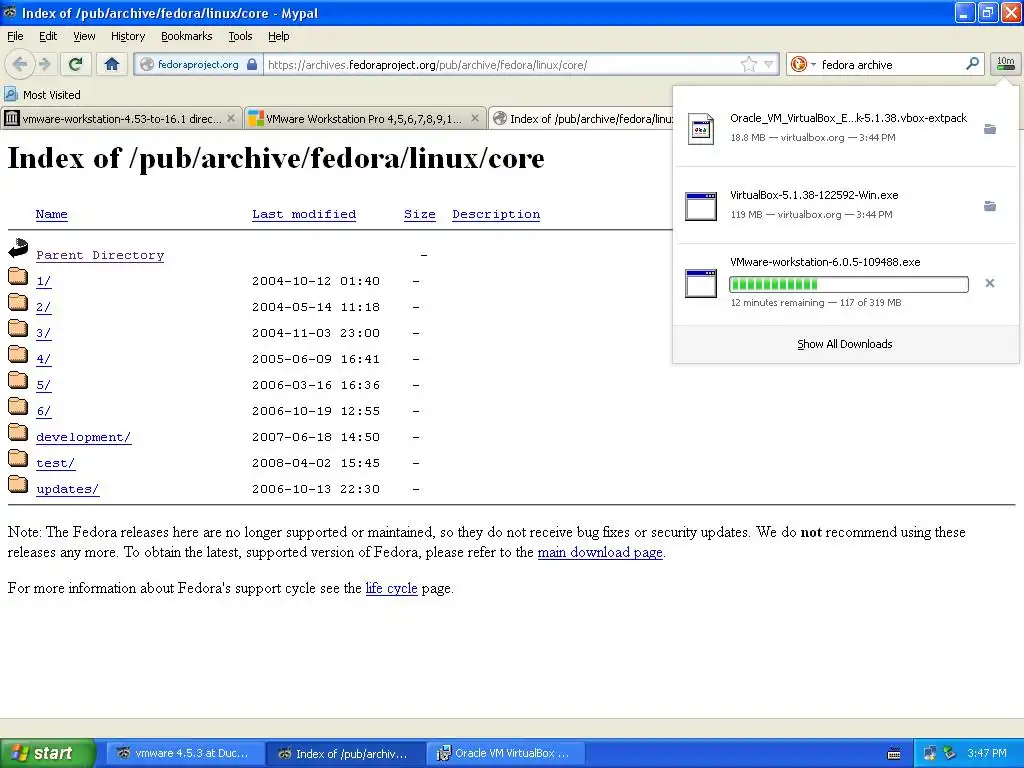This screenshot has width=1024, height=768.
Task: Select the Index of /pub/archiv taskbar button
Action: (x=345, y=754)
